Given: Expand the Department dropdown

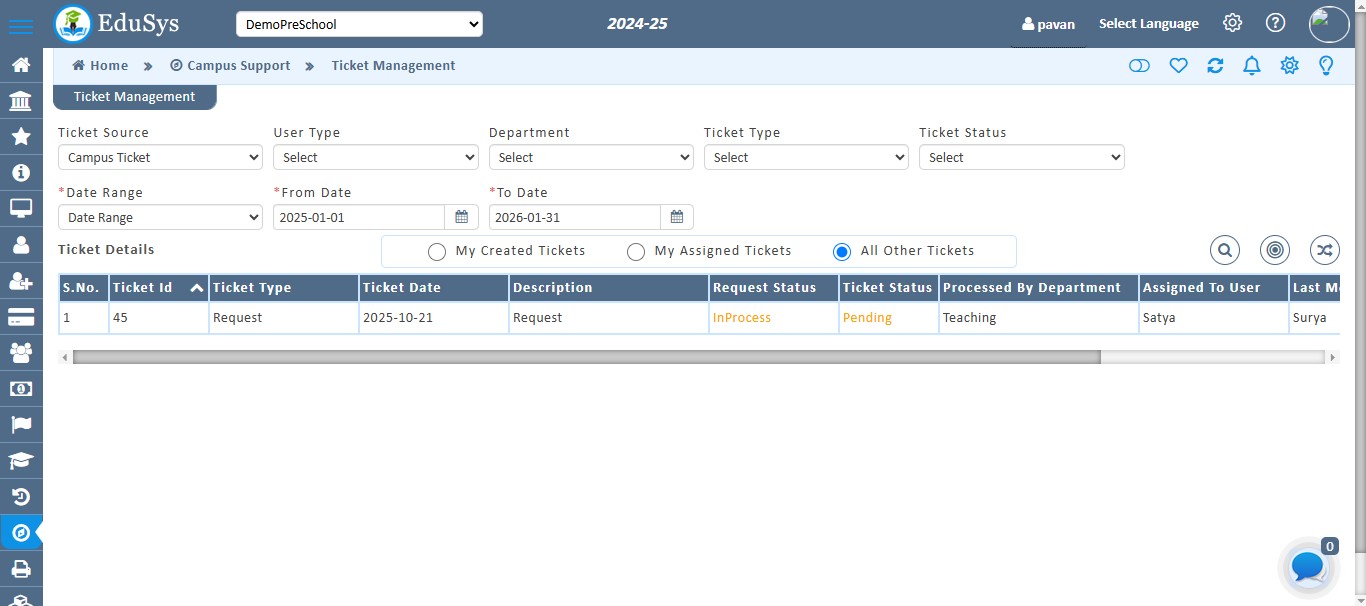Looking at the screenshot, I should [590, 157].
